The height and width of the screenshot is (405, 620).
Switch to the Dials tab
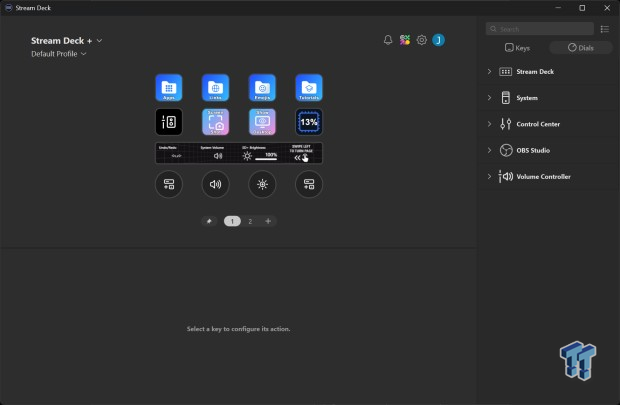pos(580,48)
